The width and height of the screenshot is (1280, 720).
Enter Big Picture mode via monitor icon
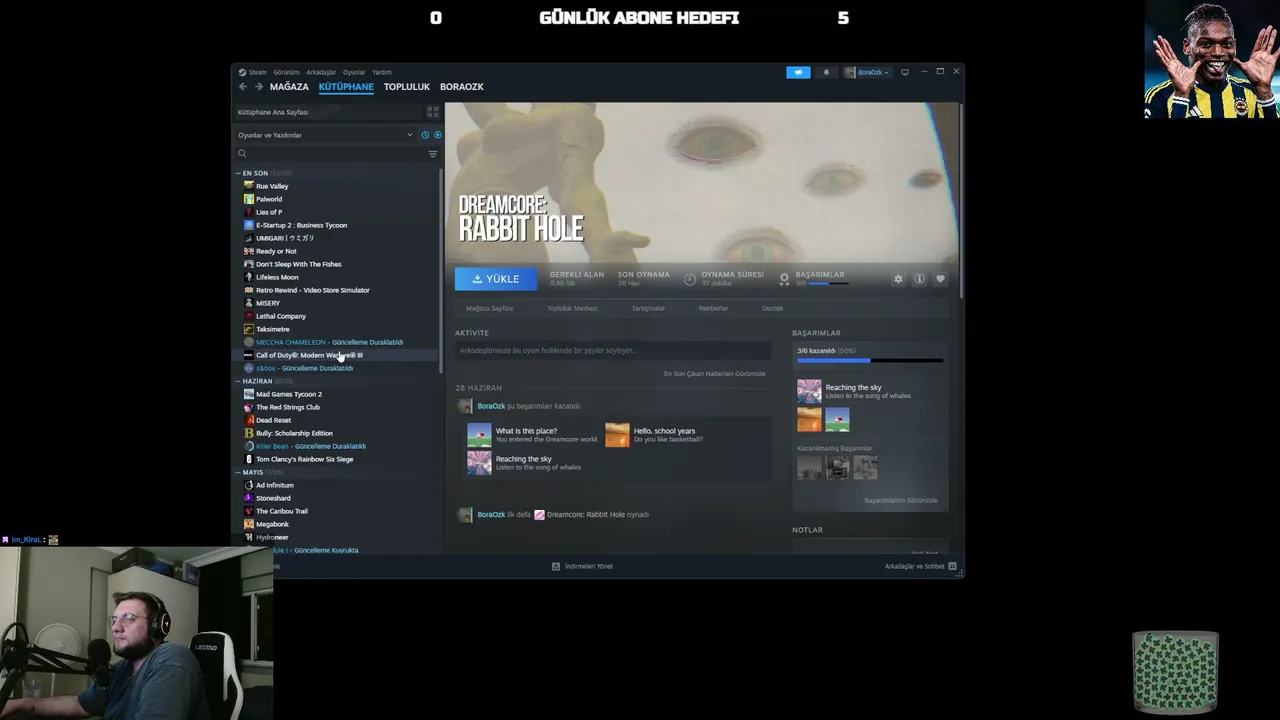point(905,72)
